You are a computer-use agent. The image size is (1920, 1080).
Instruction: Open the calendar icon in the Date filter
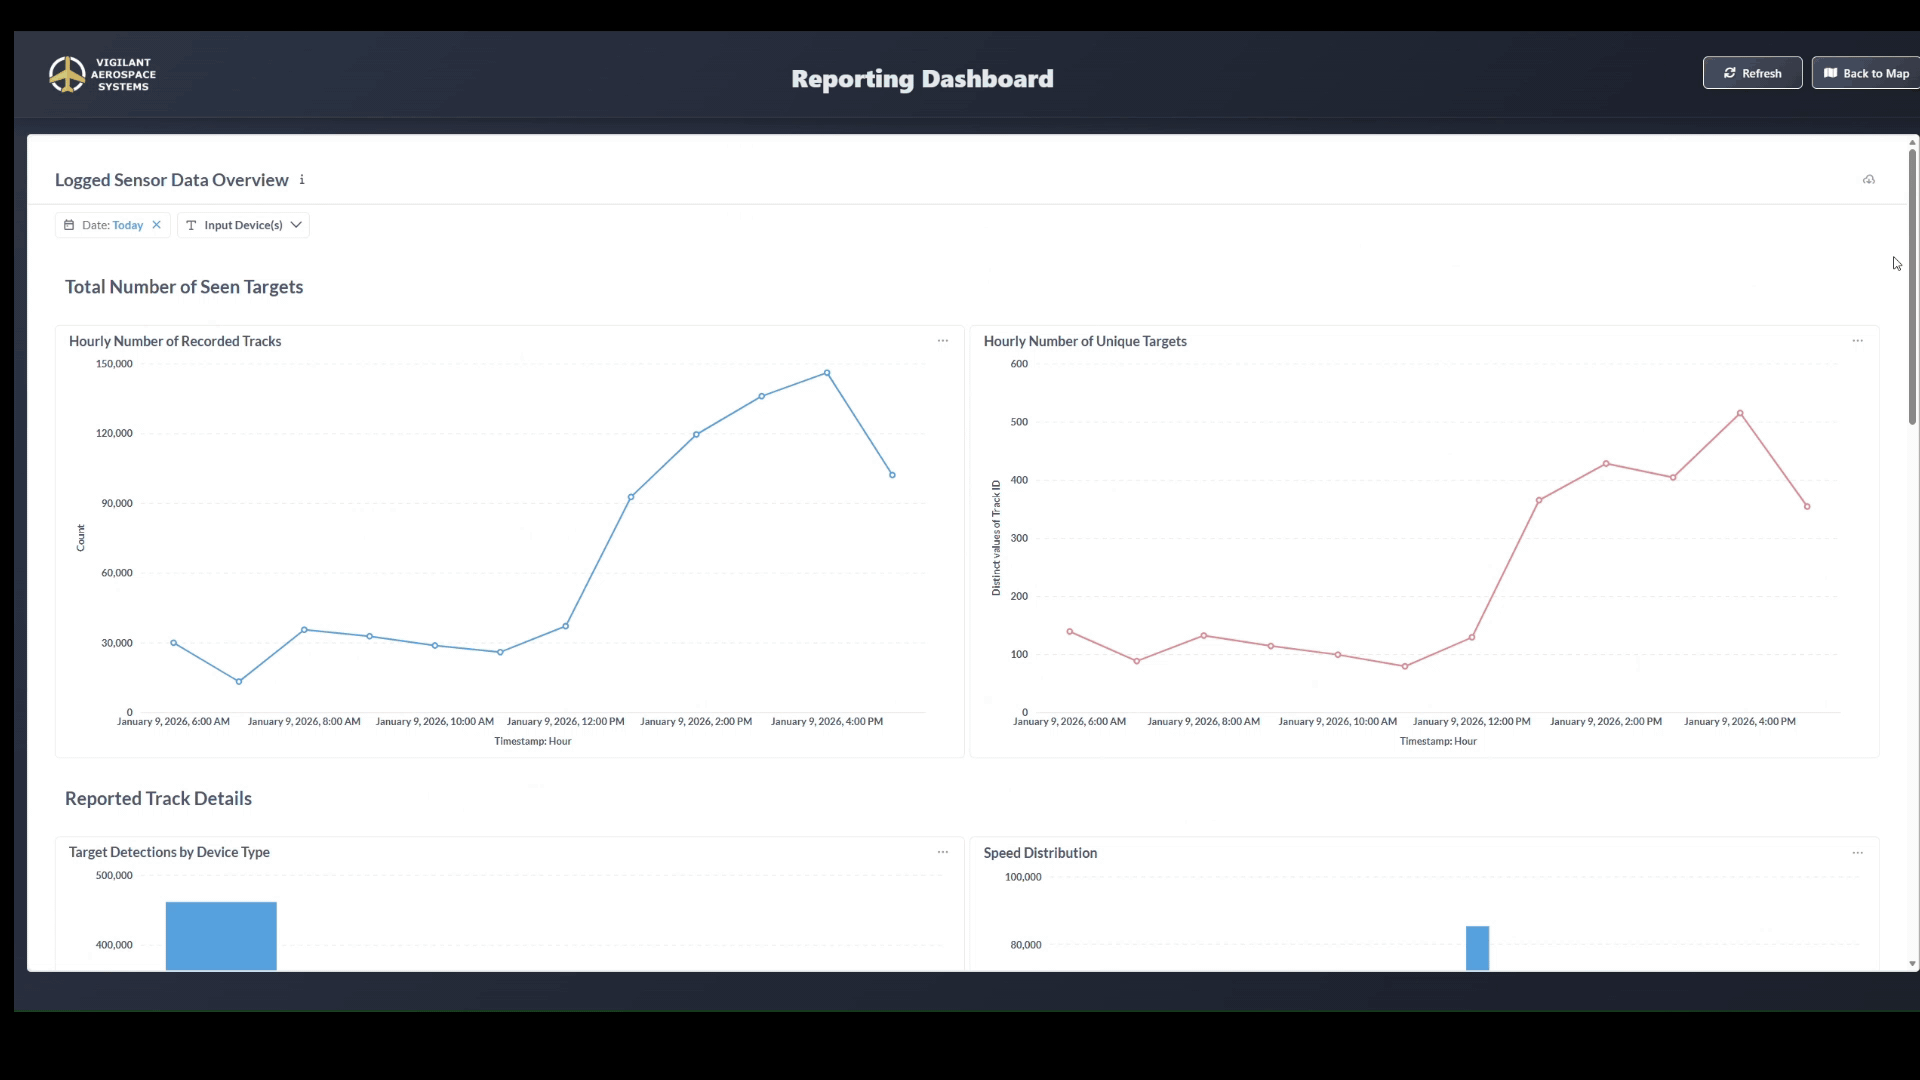[69, 225]
